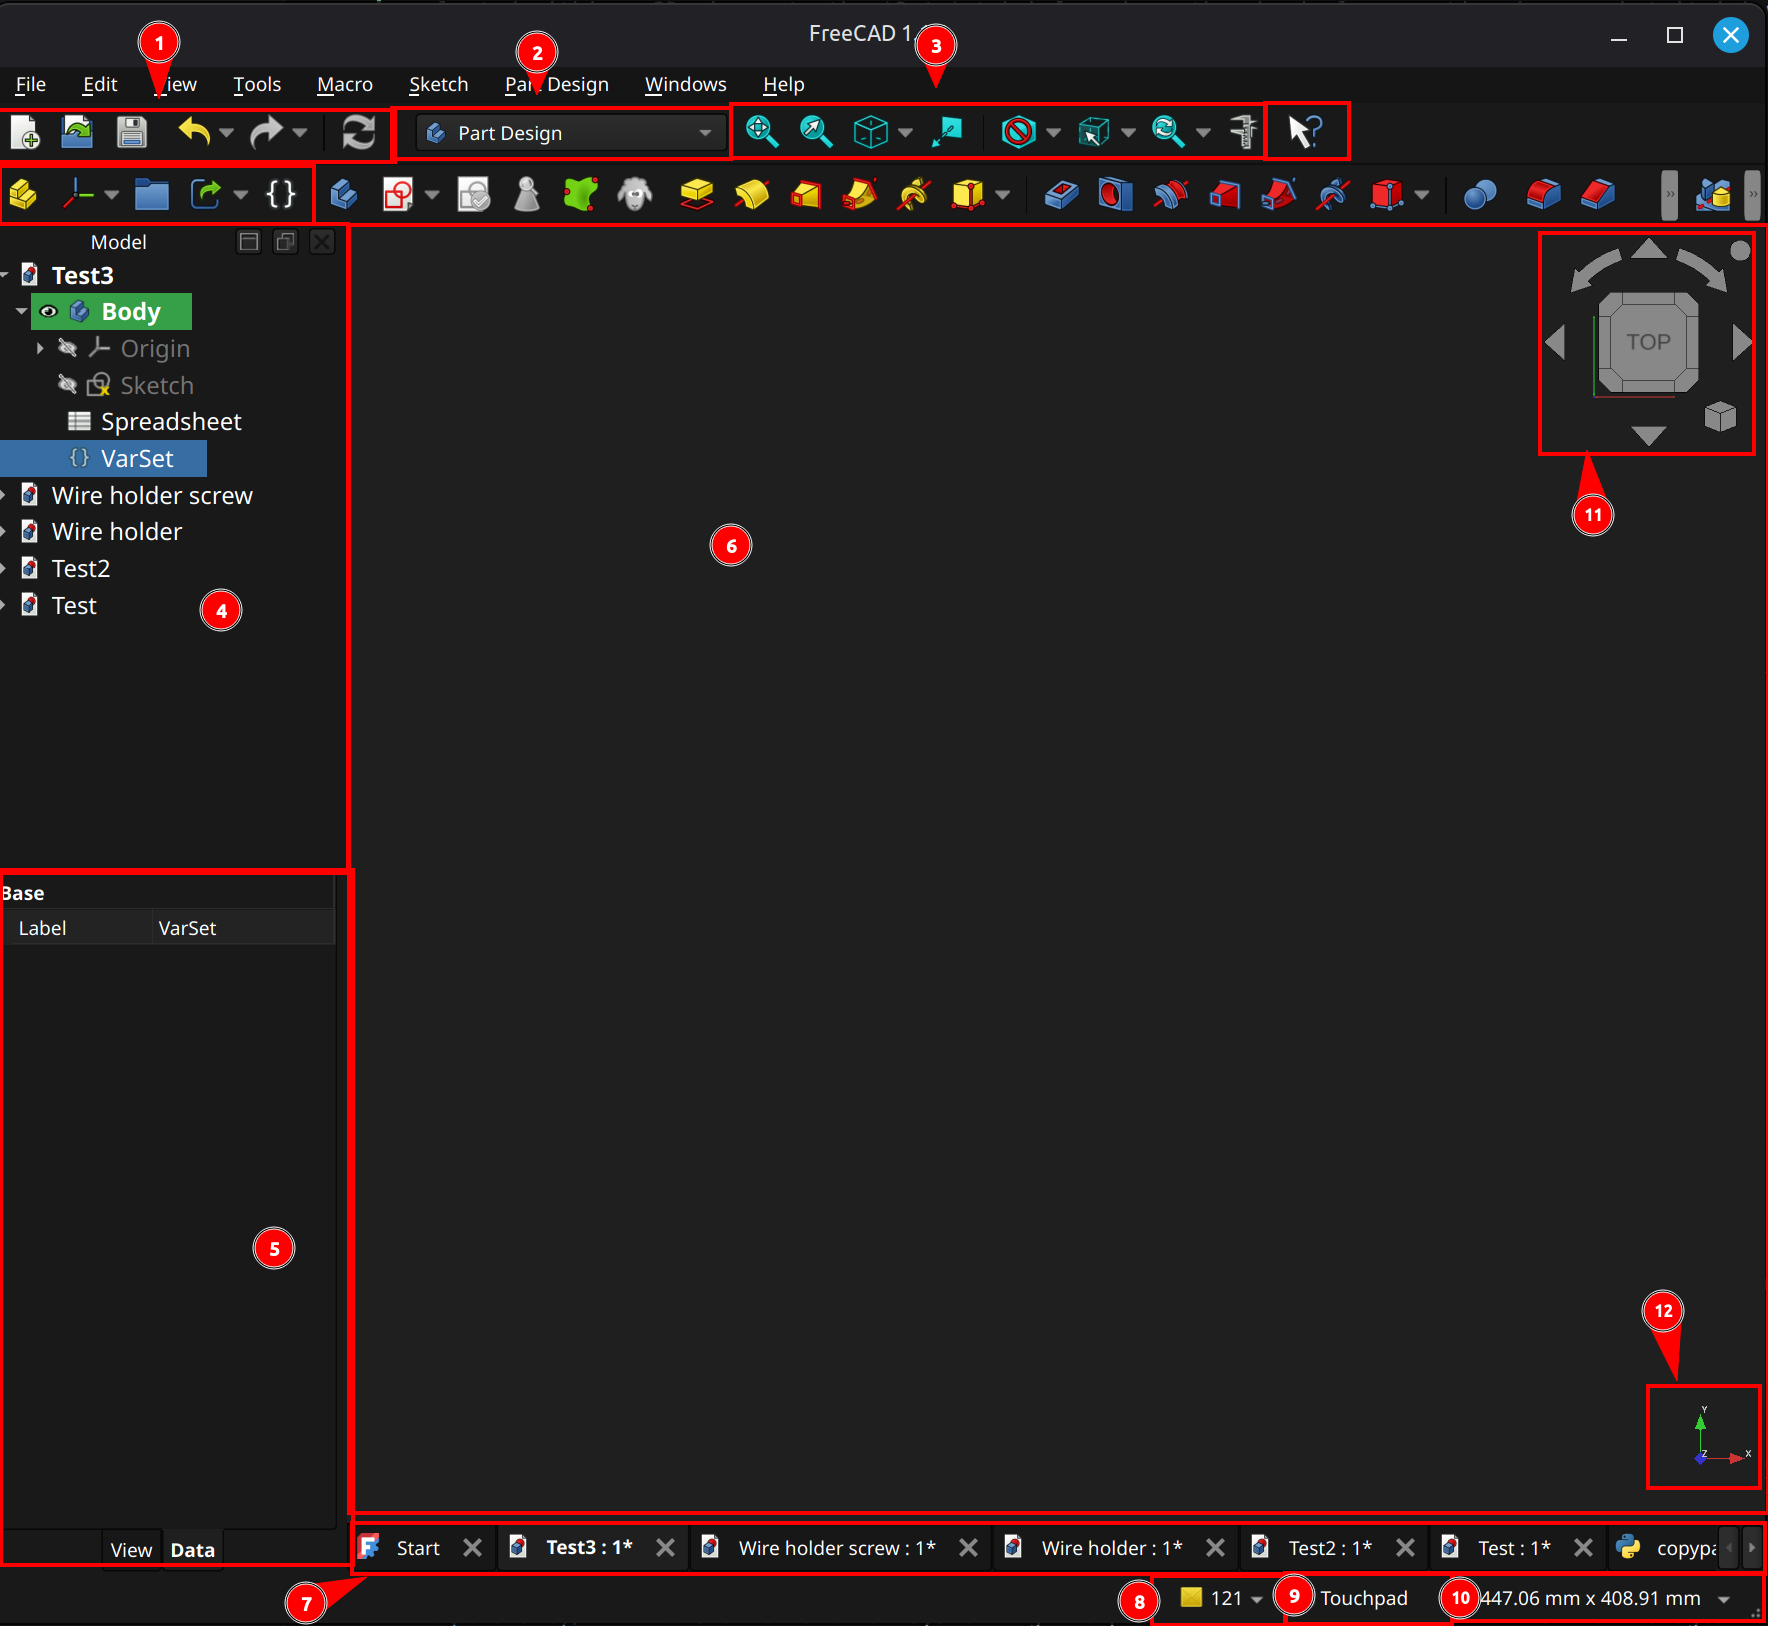
Task: Refresh and recompute the document
Action: [359, 132]
